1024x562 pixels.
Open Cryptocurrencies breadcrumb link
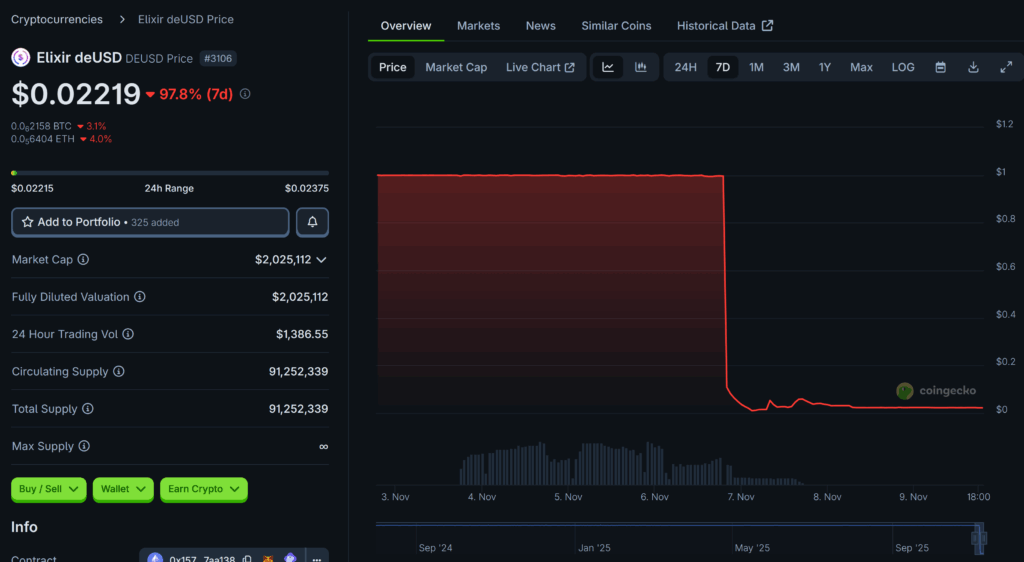[57, 19]
